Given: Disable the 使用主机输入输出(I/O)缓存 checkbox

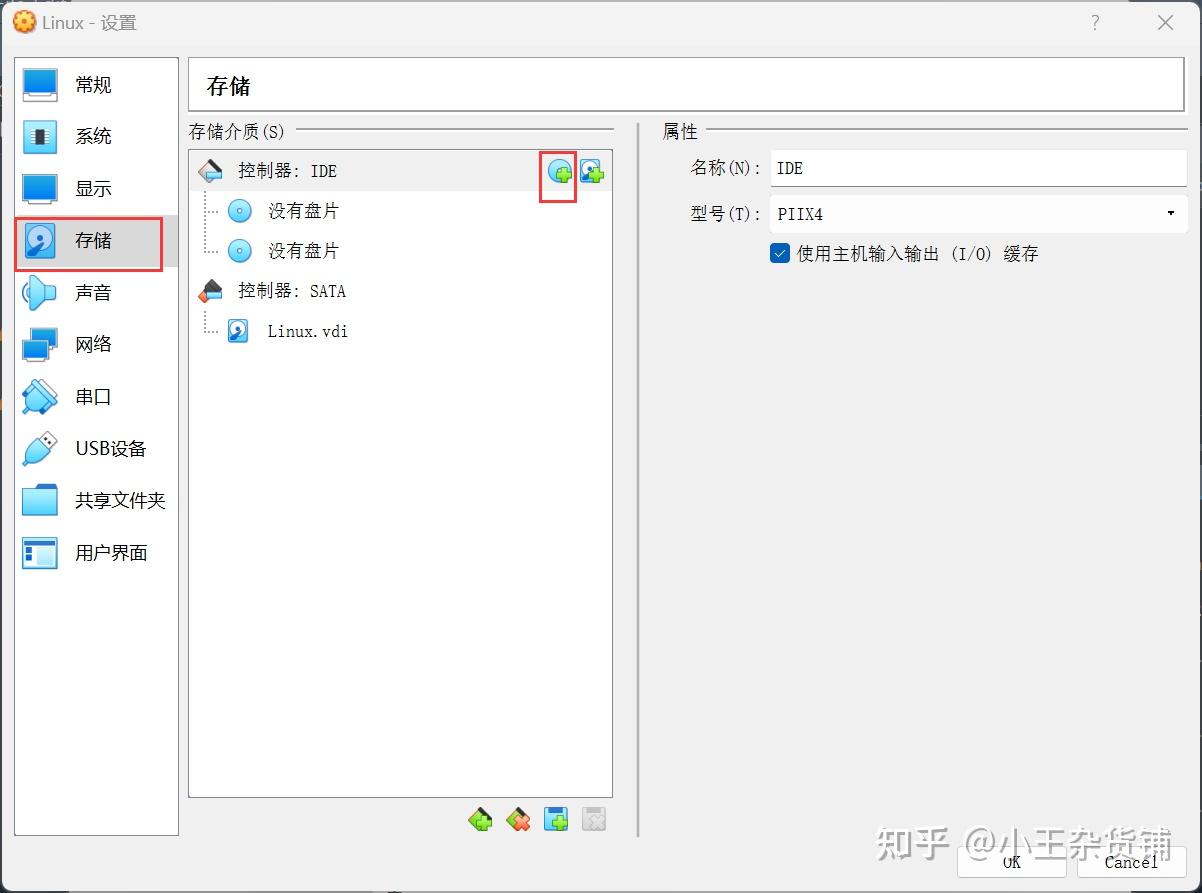Looking at the screenshot, I should pyautogui.click(x=779, y=253).
